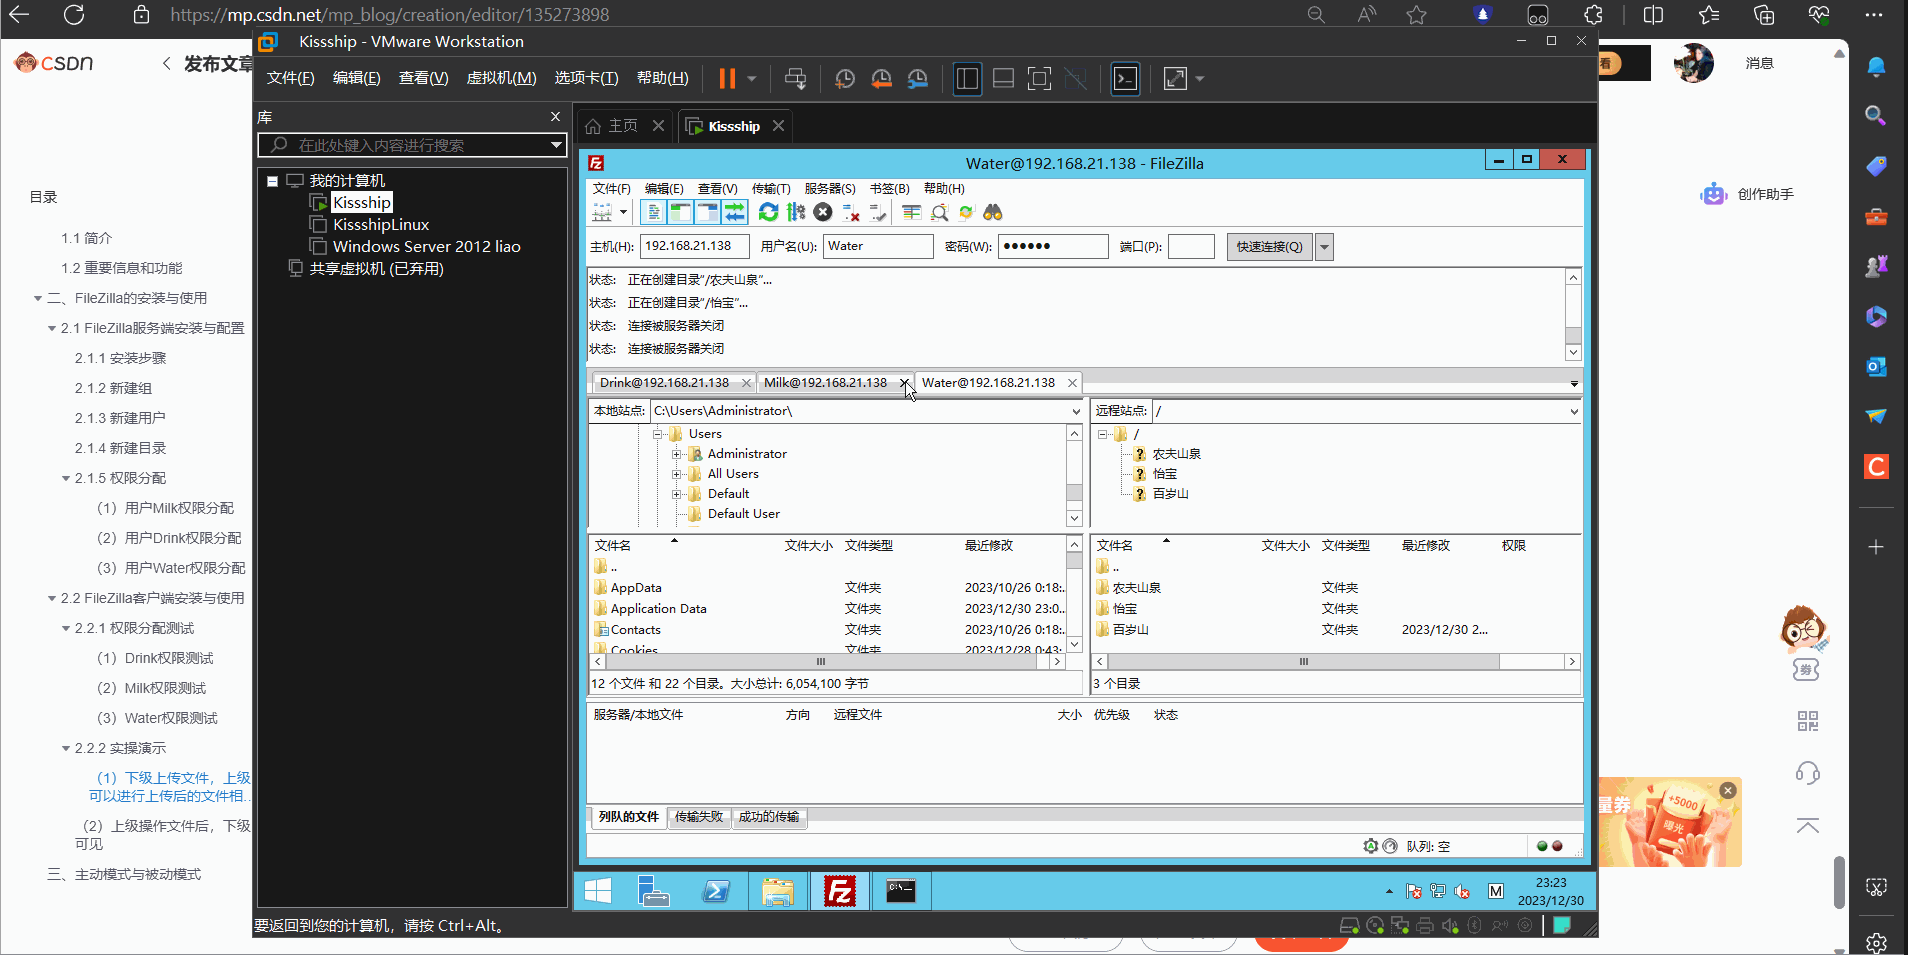
Task: Cancel current operation in FileZilla toolbar
Action: tap(823, 212)
